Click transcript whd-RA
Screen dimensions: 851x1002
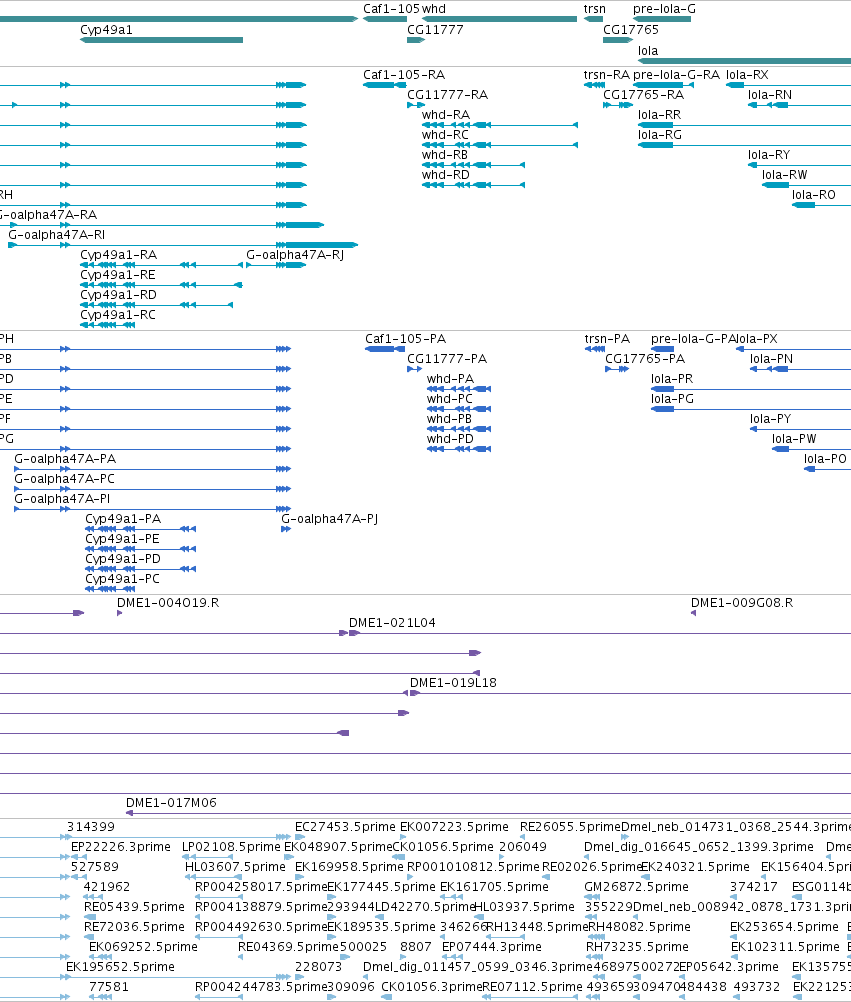point(445,114)
